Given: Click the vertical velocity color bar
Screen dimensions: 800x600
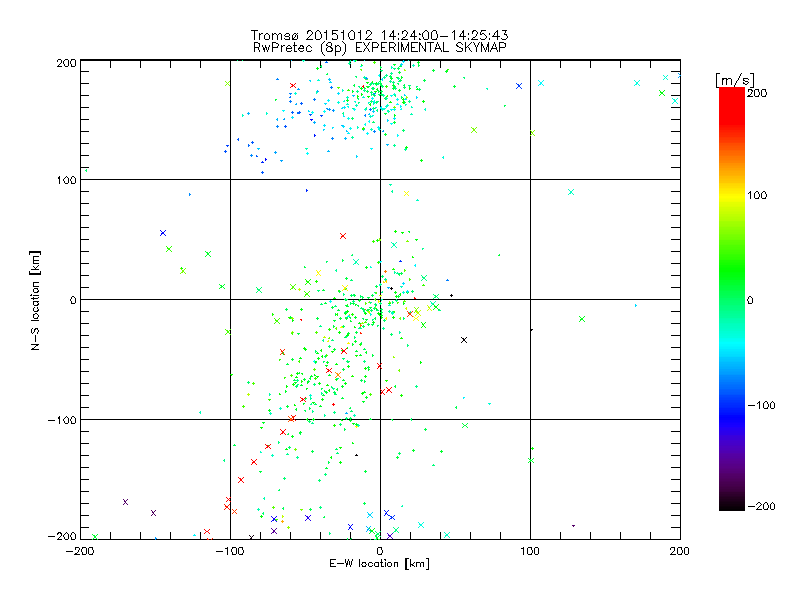Looking at the screenshot, I should (732, 299).
